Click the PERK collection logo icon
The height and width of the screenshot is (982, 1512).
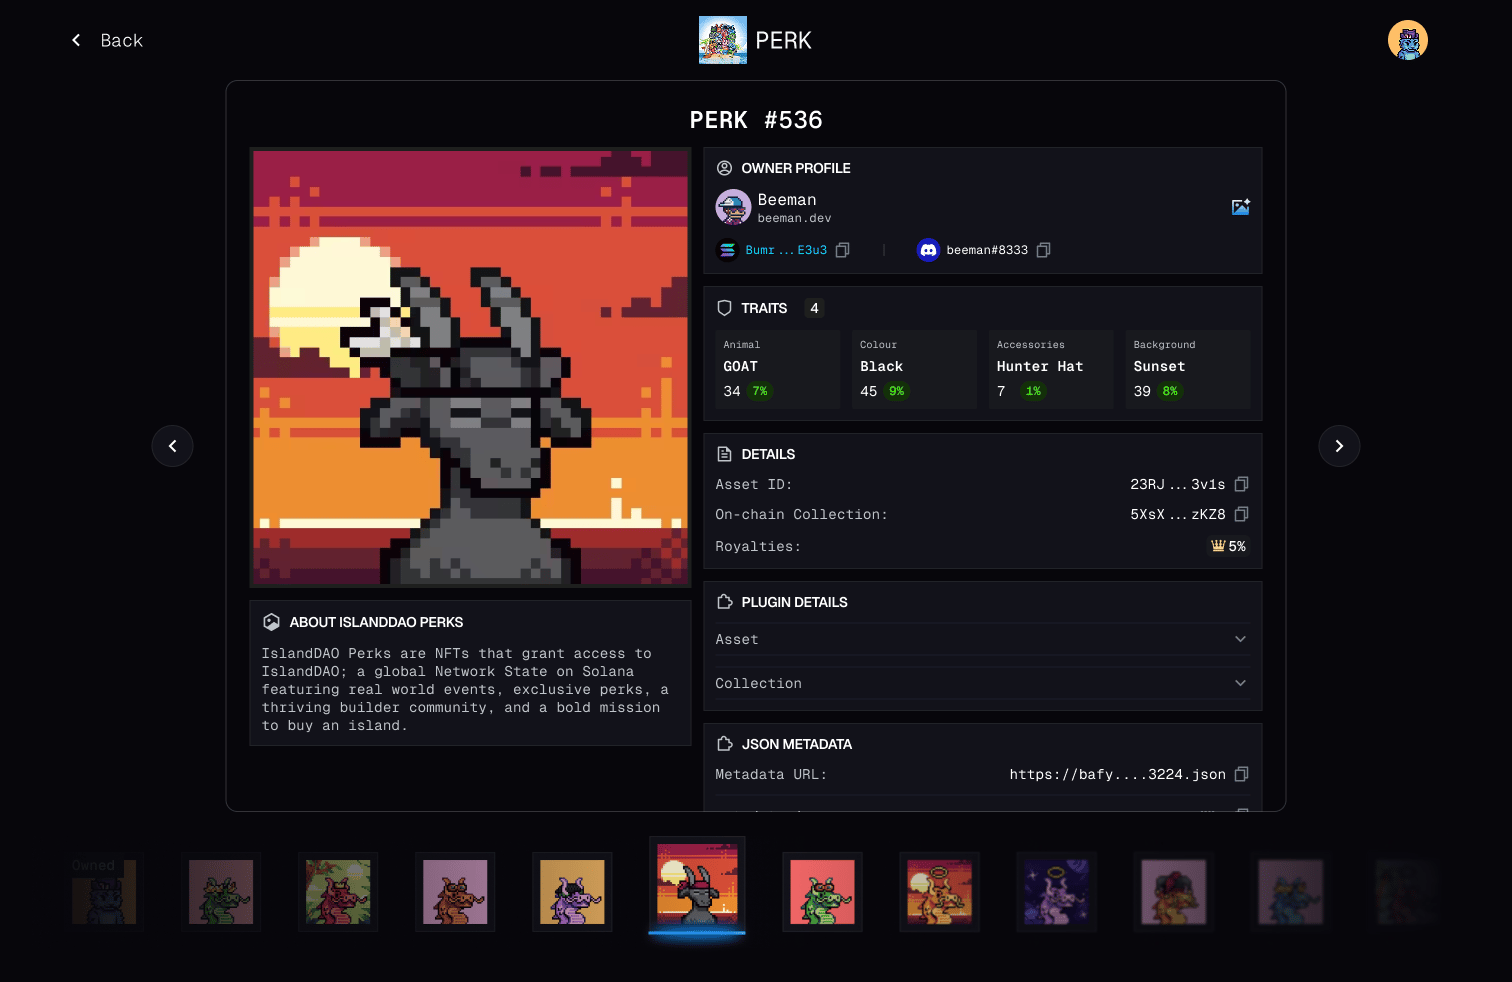click(723, 40)
